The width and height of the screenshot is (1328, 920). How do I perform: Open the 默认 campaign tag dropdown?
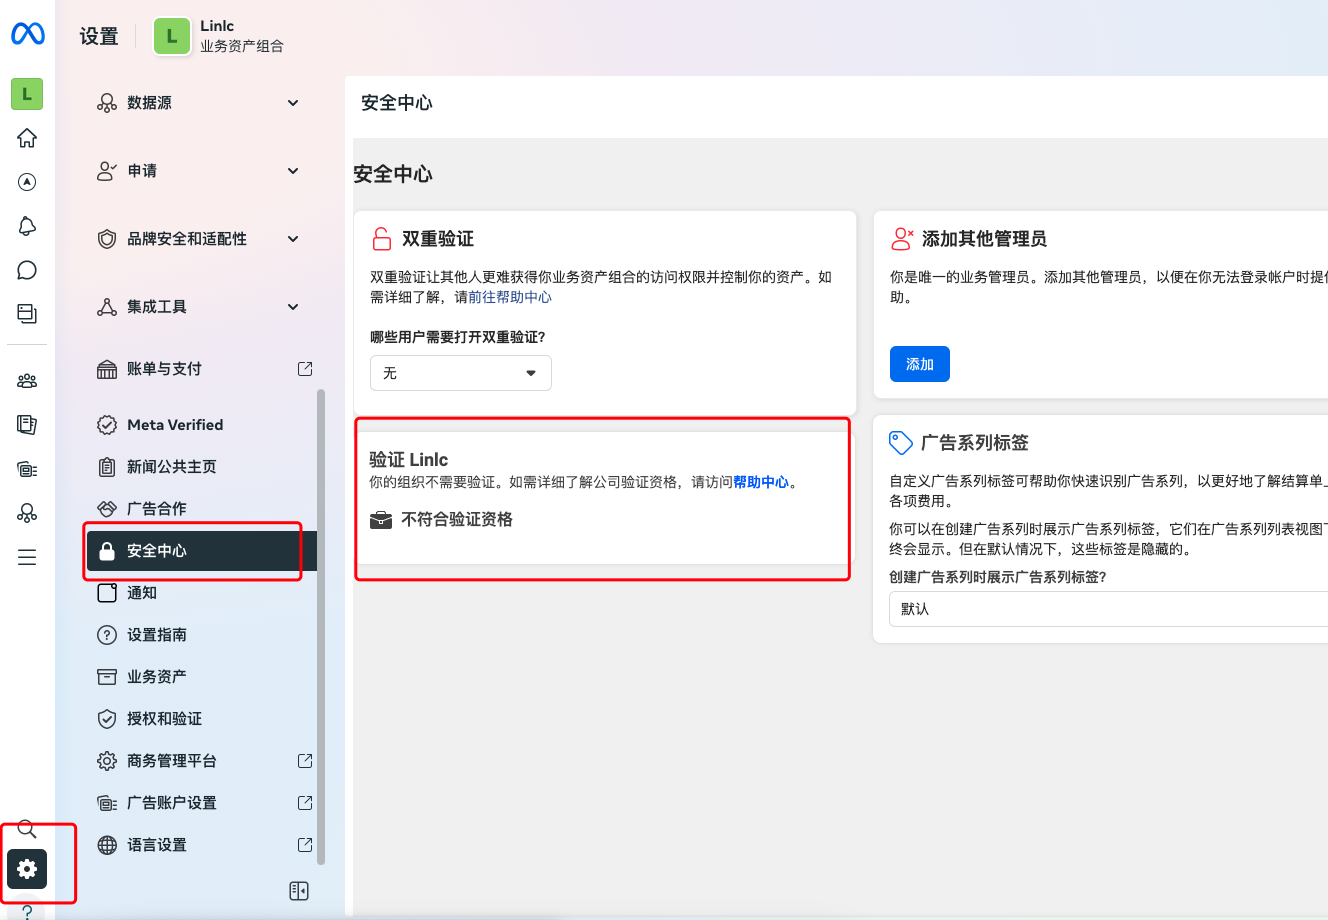pos(1108,609)
